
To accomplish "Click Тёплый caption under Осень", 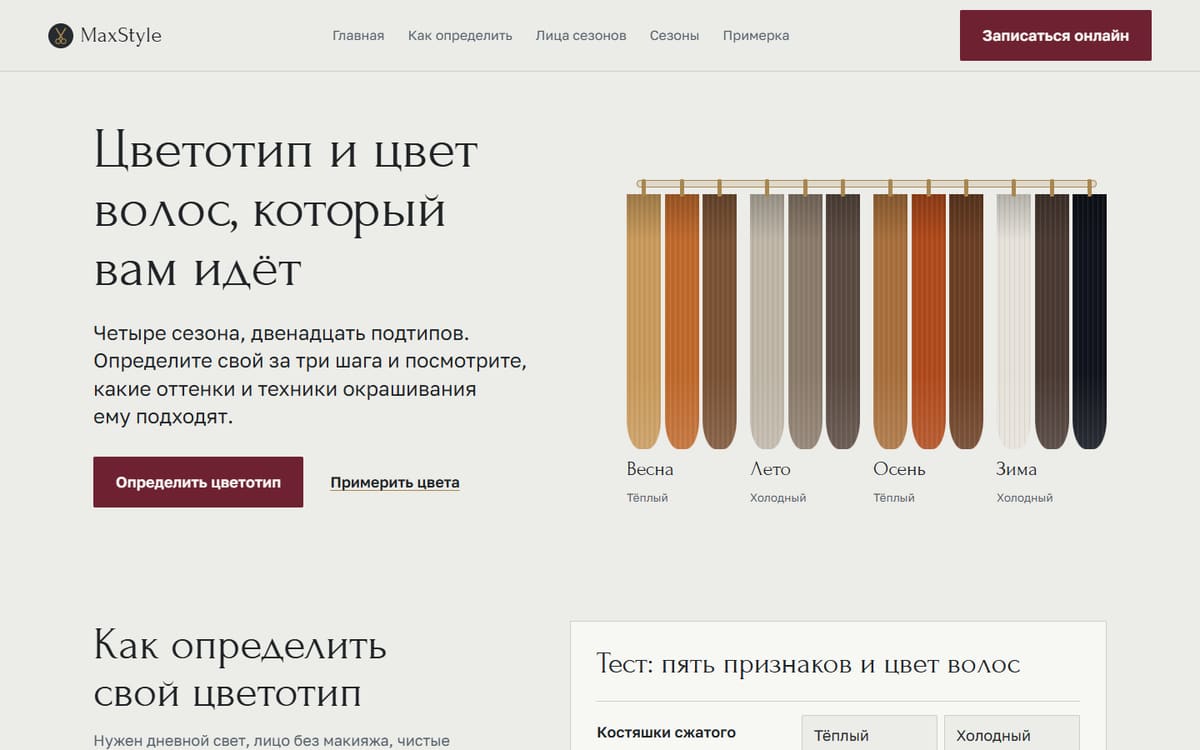I will pos(894,497).
